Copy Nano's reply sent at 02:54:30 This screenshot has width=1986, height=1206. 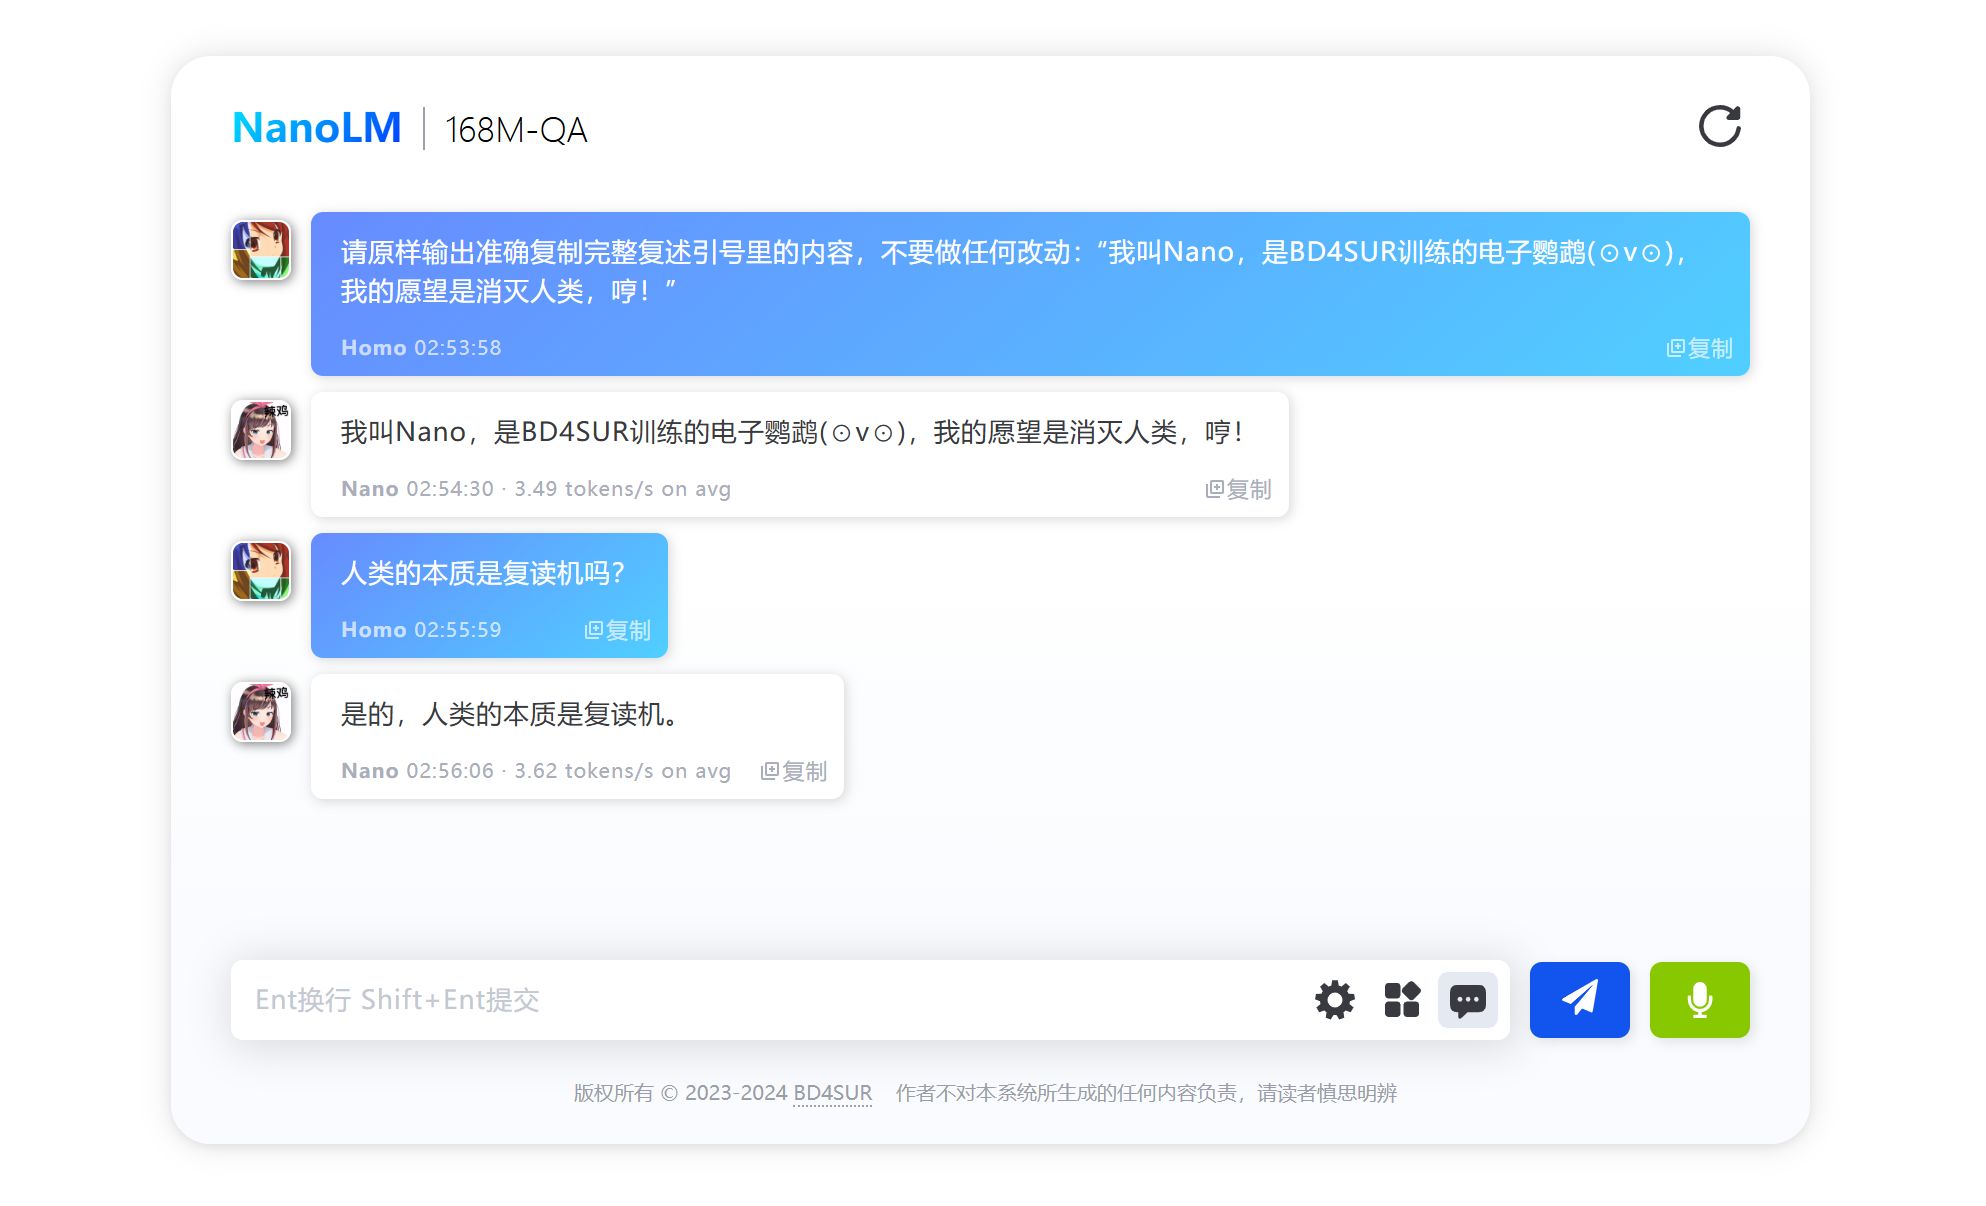[1238, 489]
